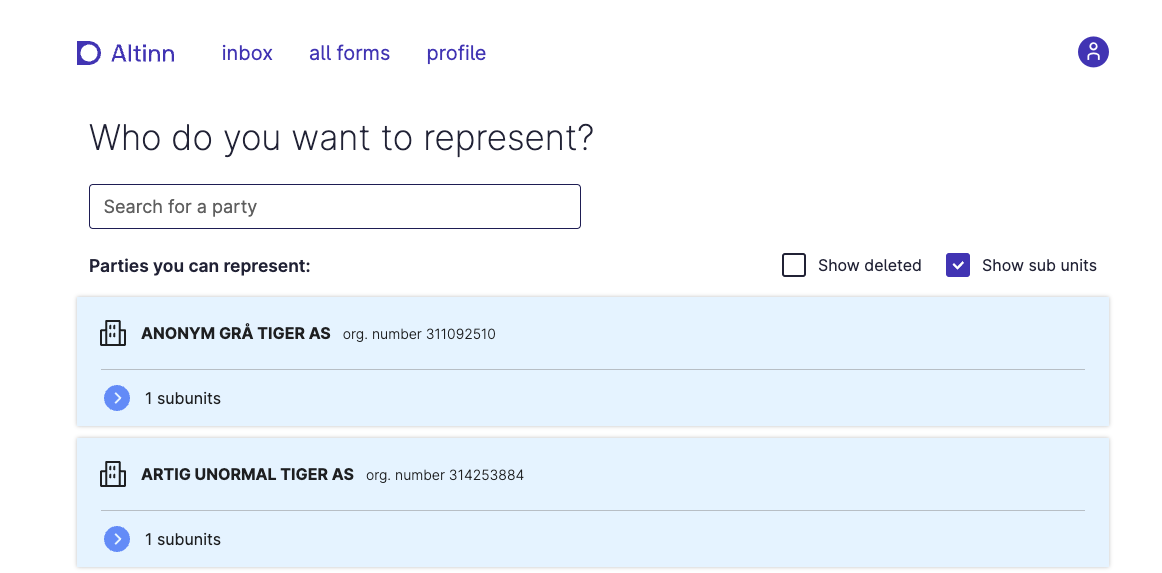Expand subunits arrow under ARTIG UNORMAL TIGER AS
The height and width of the screenshot is (573, 1162).
(117, 539)
